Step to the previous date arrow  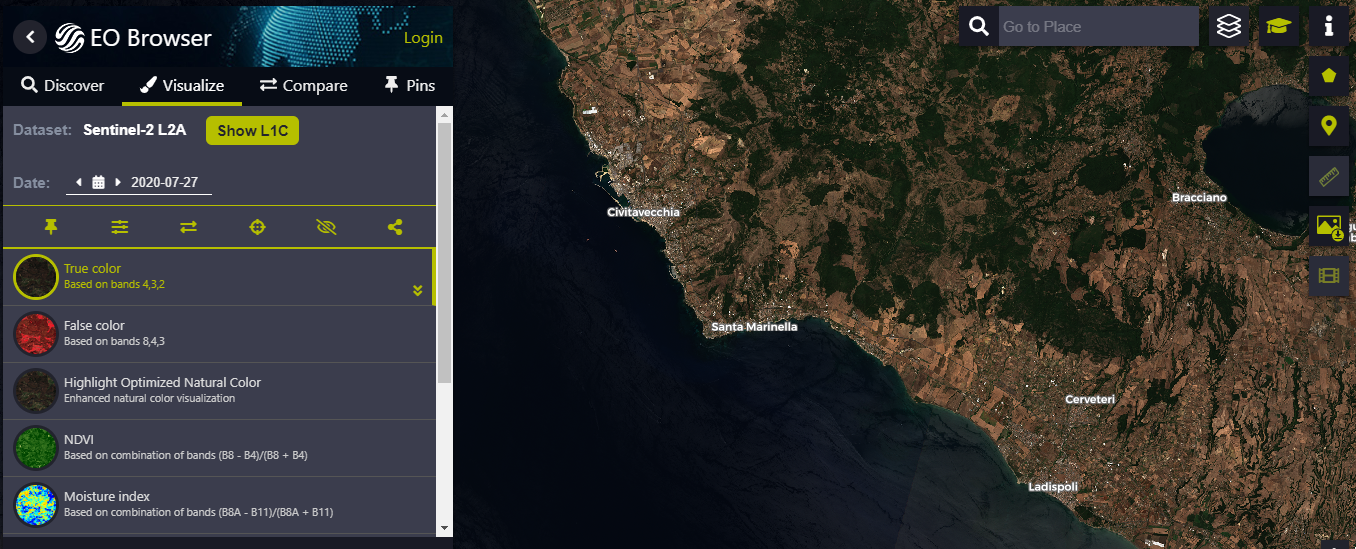click(79, 182)
